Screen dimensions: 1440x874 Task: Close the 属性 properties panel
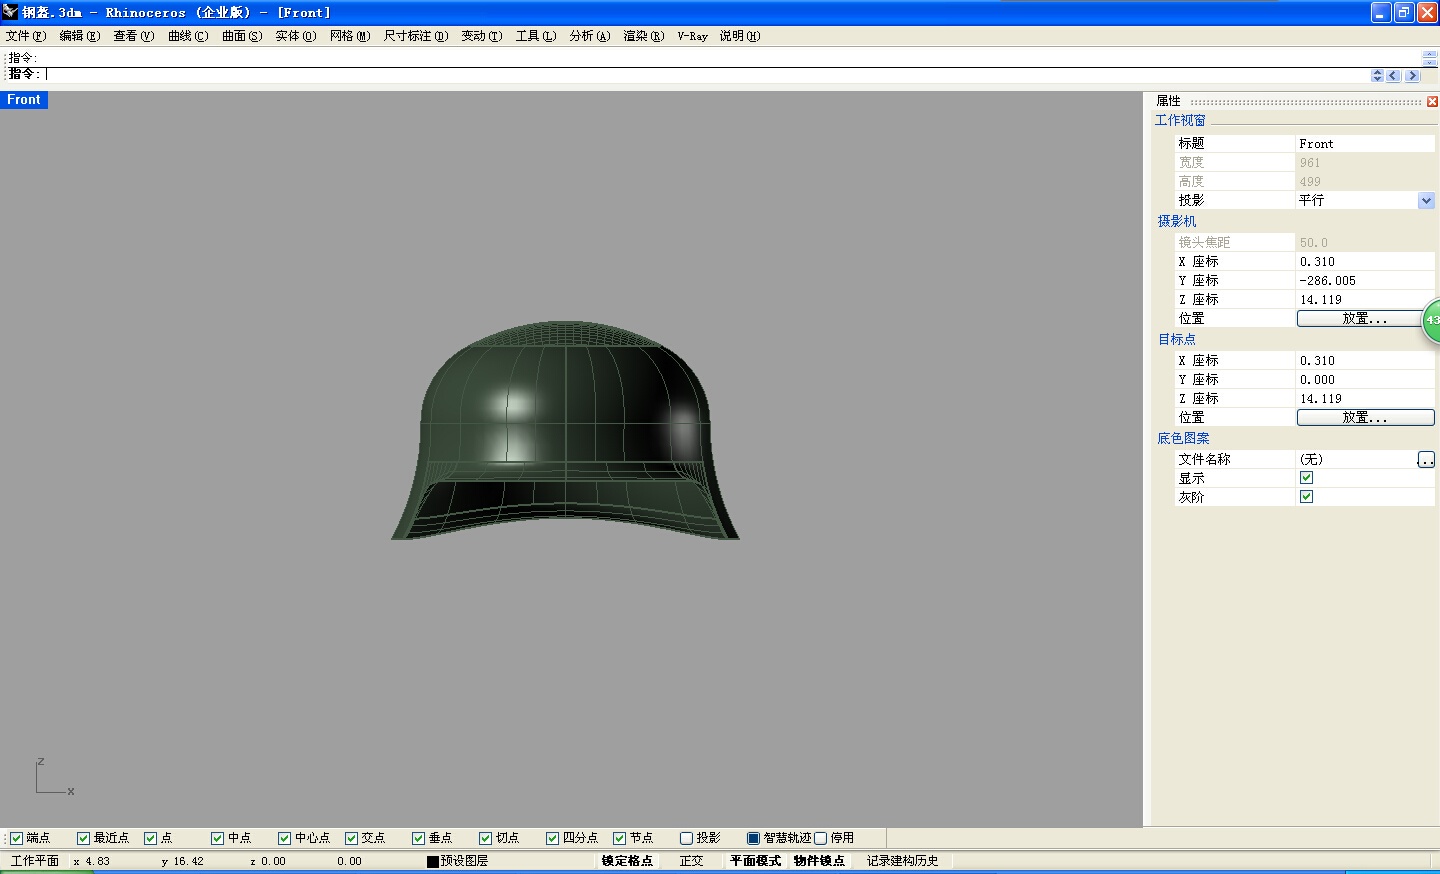pyautogui.click(x=1432, y=101)
